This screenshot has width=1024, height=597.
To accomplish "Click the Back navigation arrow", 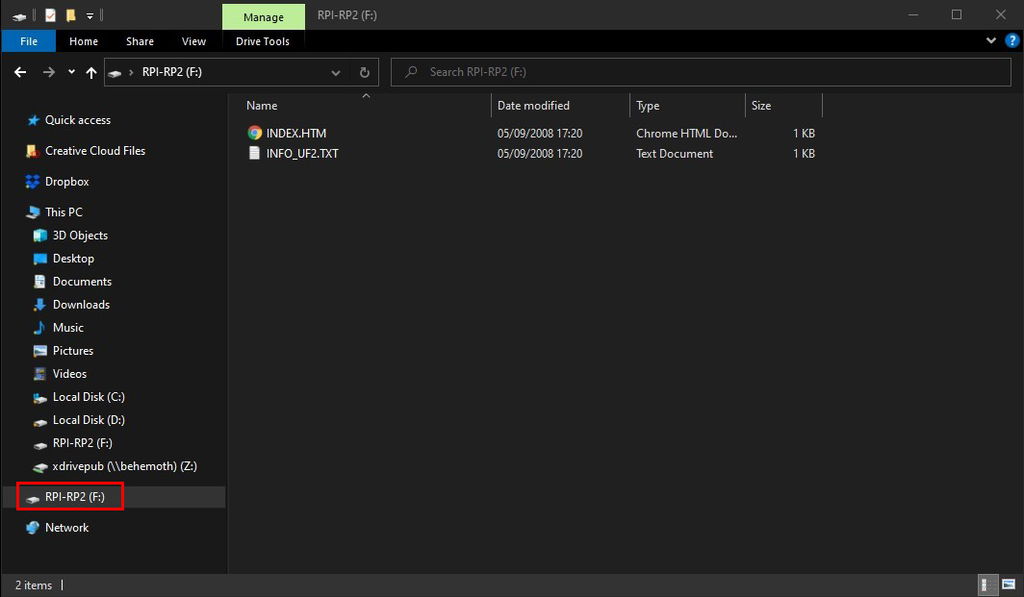I will (x=21, y=72).
